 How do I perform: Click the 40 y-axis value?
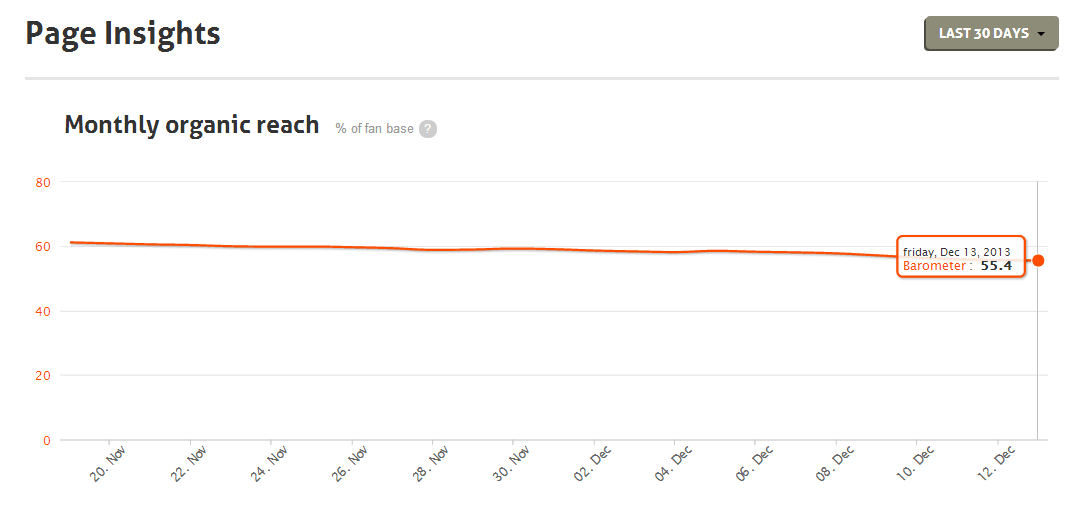pos(42,311)
